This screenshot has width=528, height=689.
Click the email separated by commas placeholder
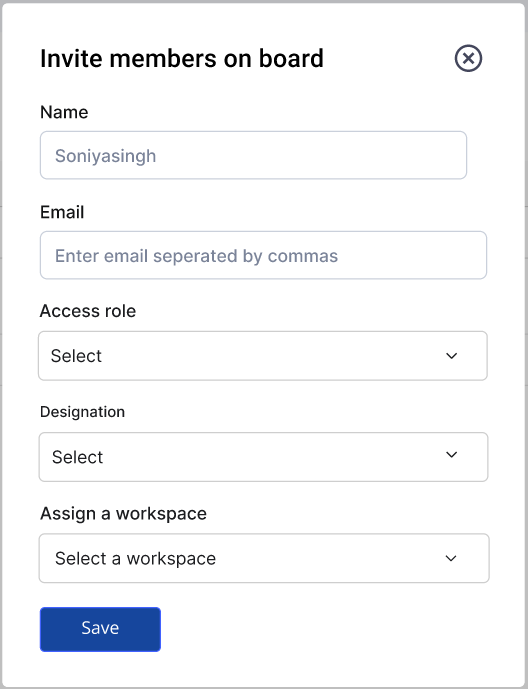[x=196, y=256]
